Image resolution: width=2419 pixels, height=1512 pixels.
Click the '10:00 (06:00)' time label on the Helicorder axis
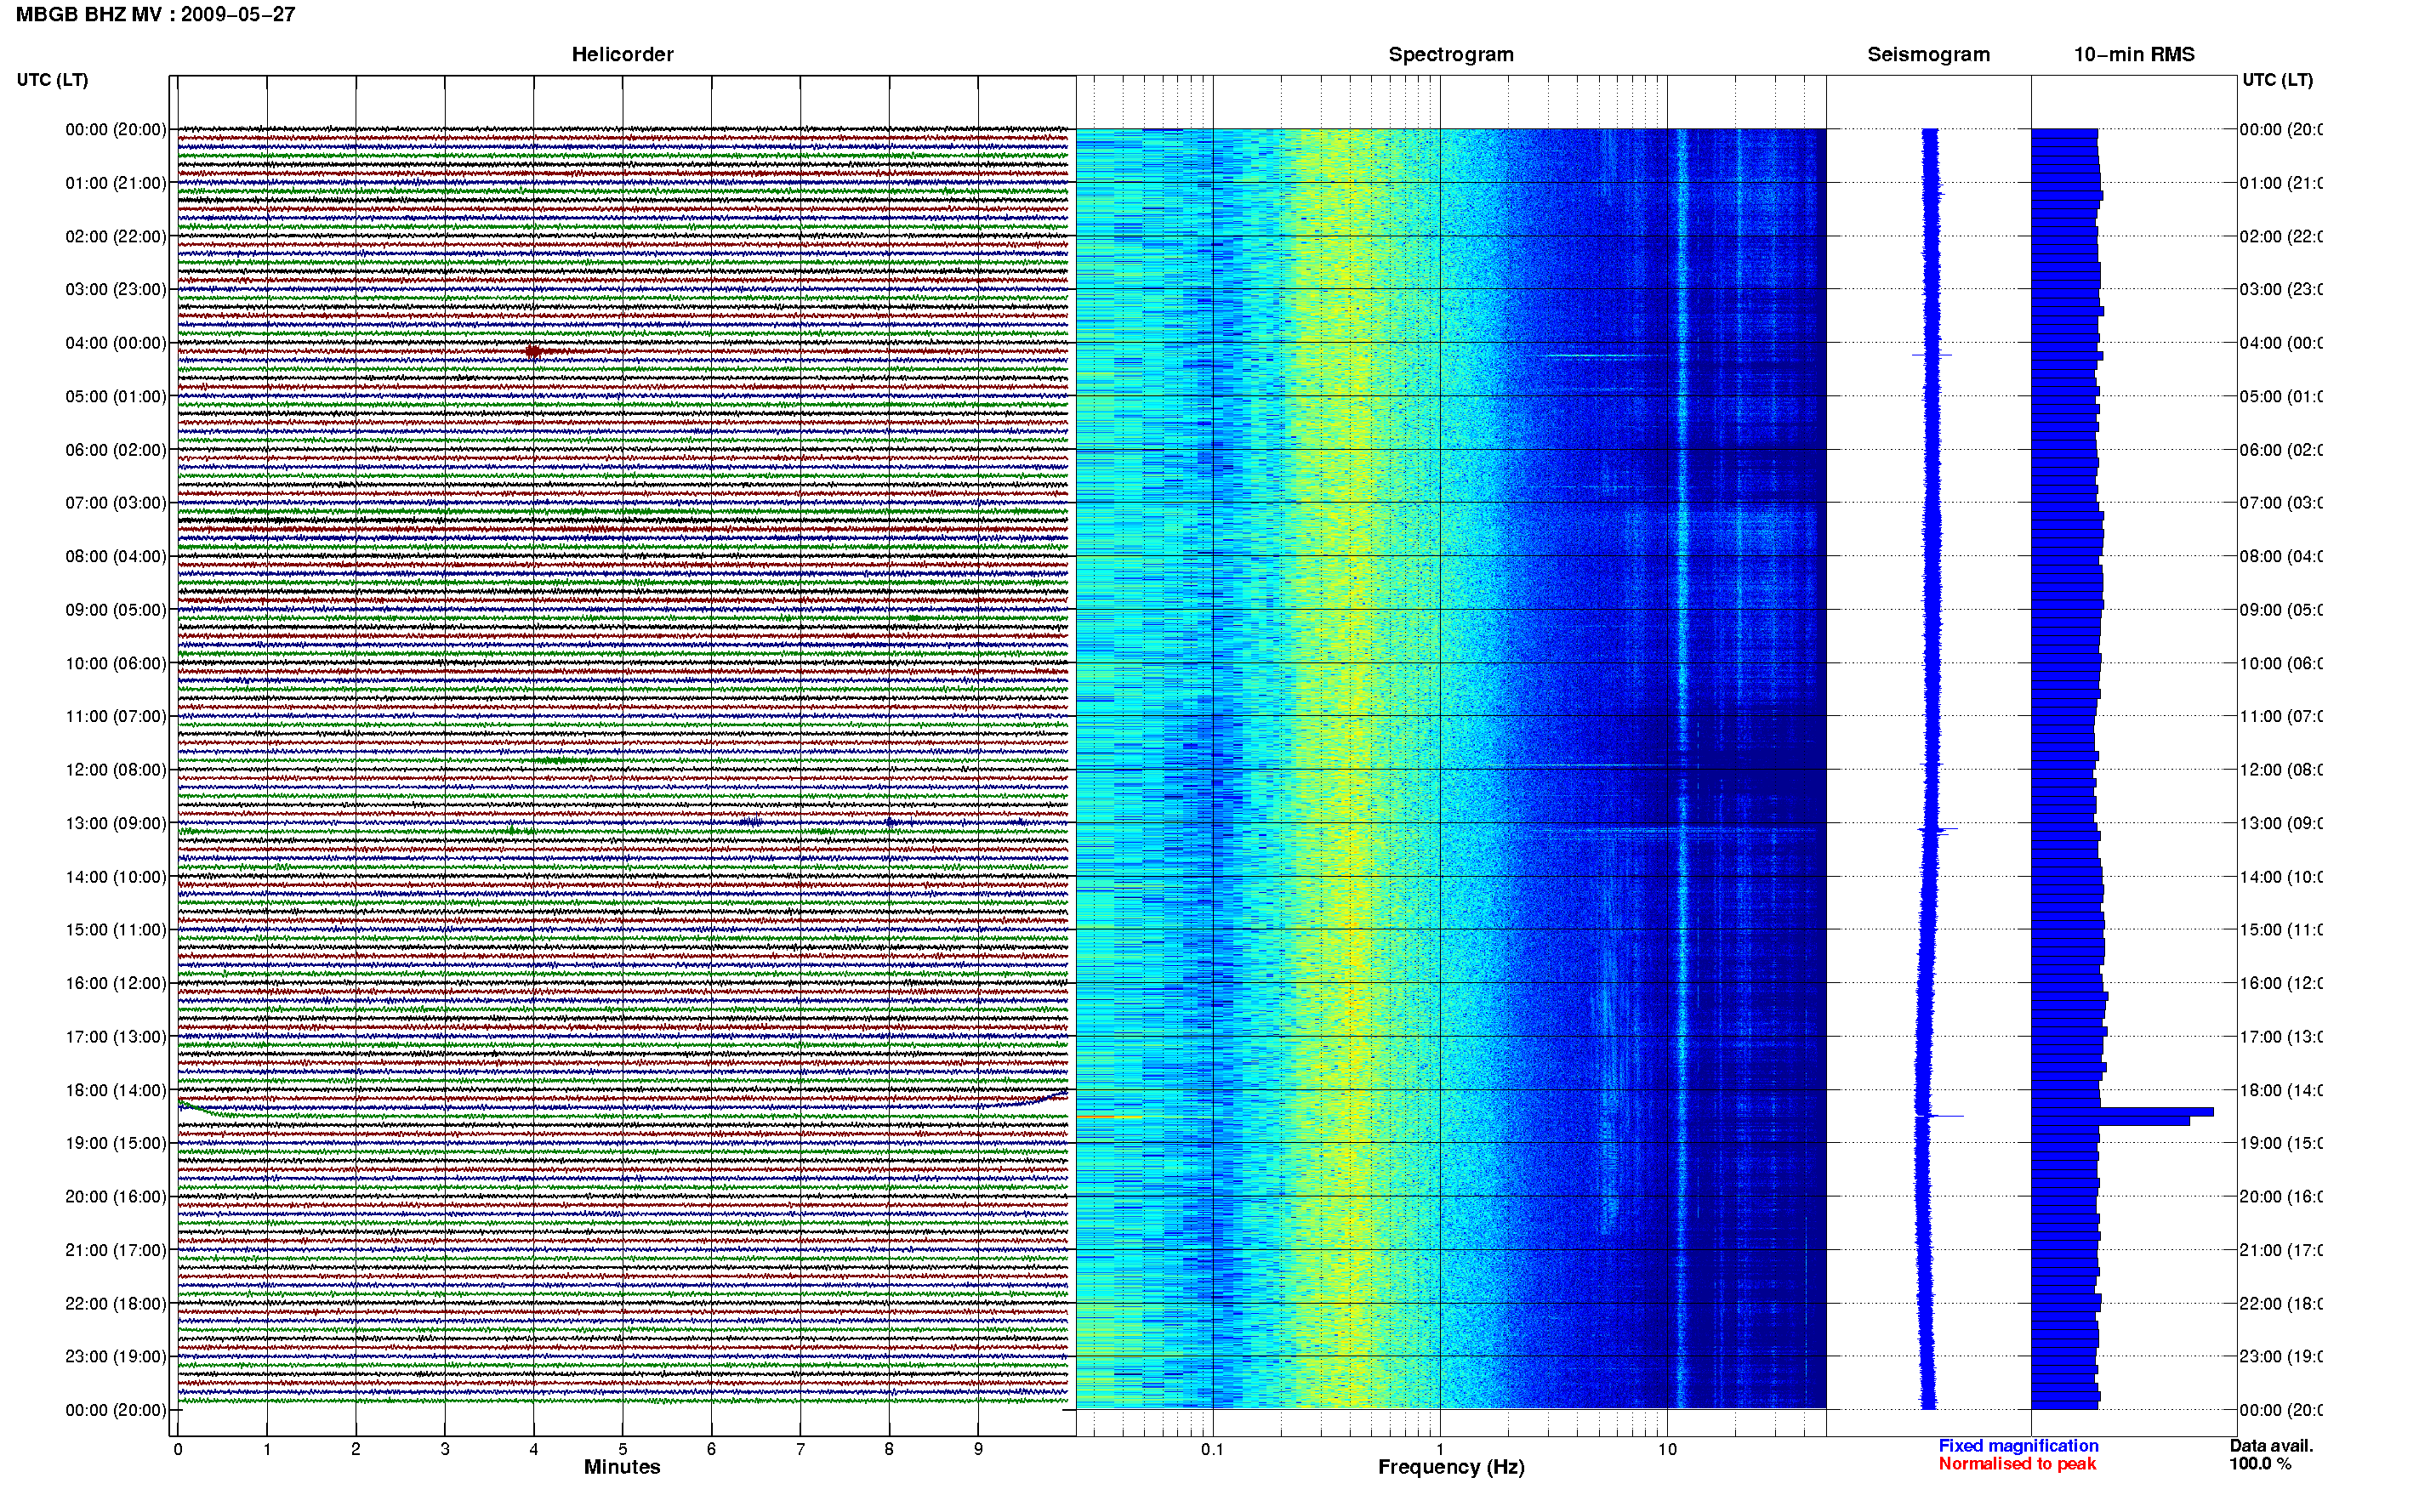coord(116,663)
